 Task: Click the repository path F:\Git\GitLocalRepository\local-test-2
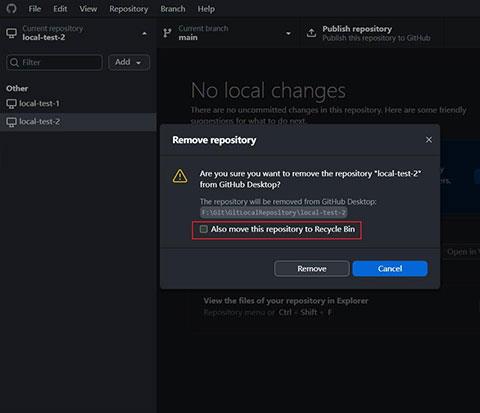click(x=274, y=212)
